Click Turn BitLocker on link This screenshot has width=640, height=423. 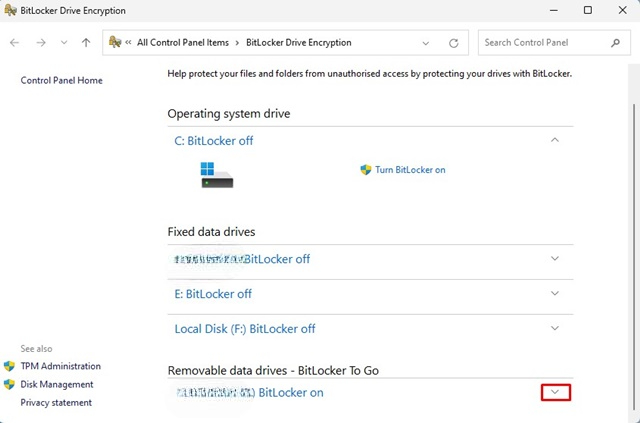410,170
